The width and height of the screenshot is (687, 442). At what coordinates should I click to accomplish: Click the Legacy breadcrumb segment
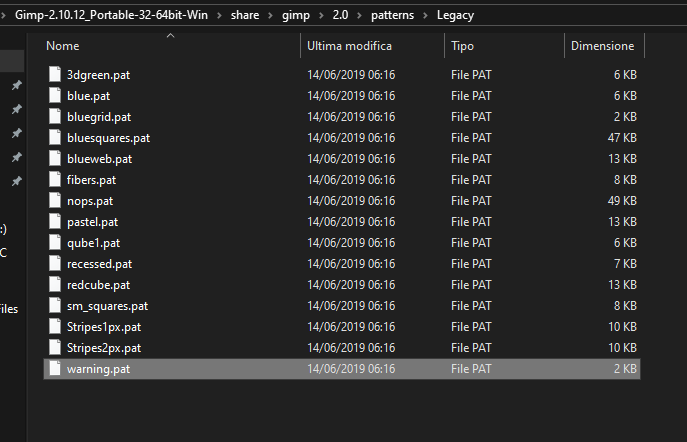click(x=455, y=15)
